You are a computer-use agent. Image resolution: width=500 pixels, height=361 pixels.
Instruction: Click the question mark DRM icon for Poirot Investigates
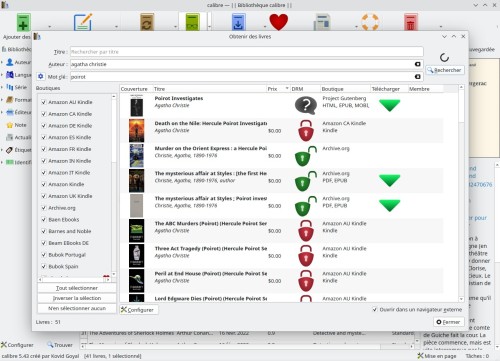(306, 105)
